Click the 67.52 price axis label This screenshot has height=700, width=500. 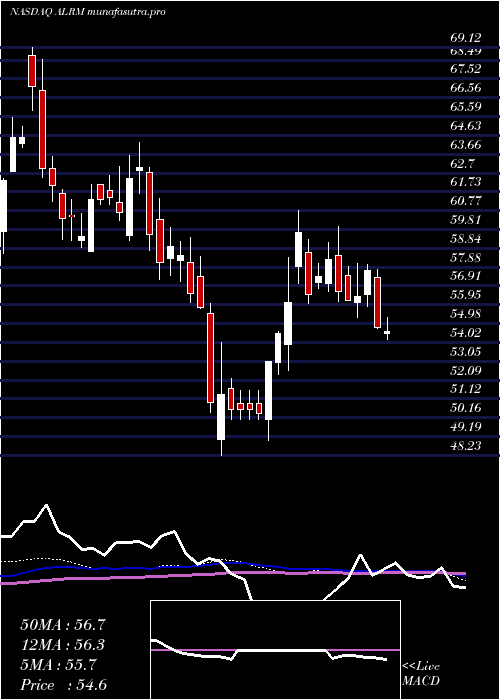[x=466, y=69]
